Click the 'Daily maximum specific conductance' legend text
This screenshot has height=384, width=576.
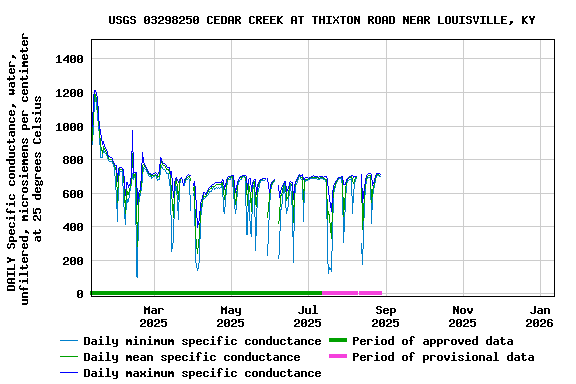[x=202, y=373]
